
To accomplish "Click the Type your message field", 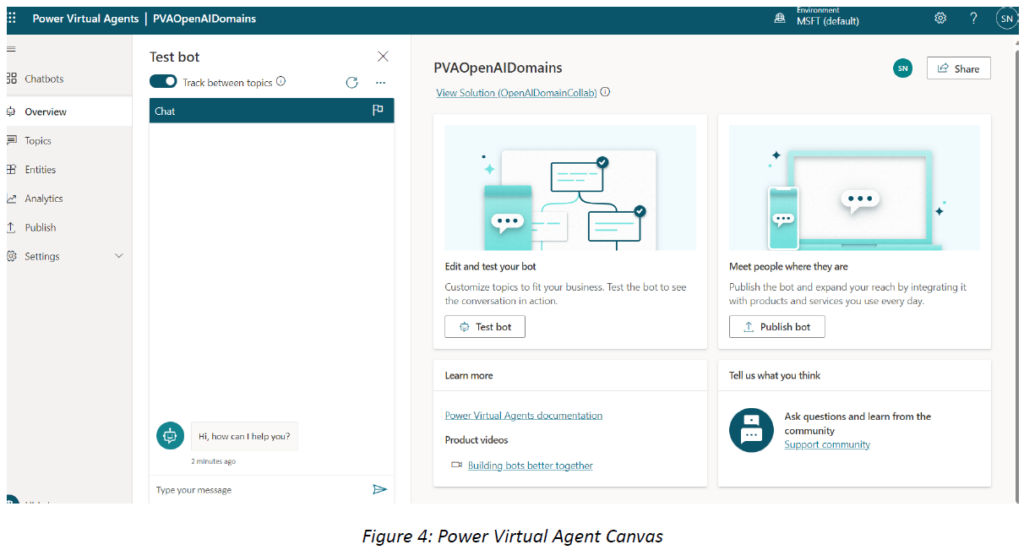I will pos(261,490).
